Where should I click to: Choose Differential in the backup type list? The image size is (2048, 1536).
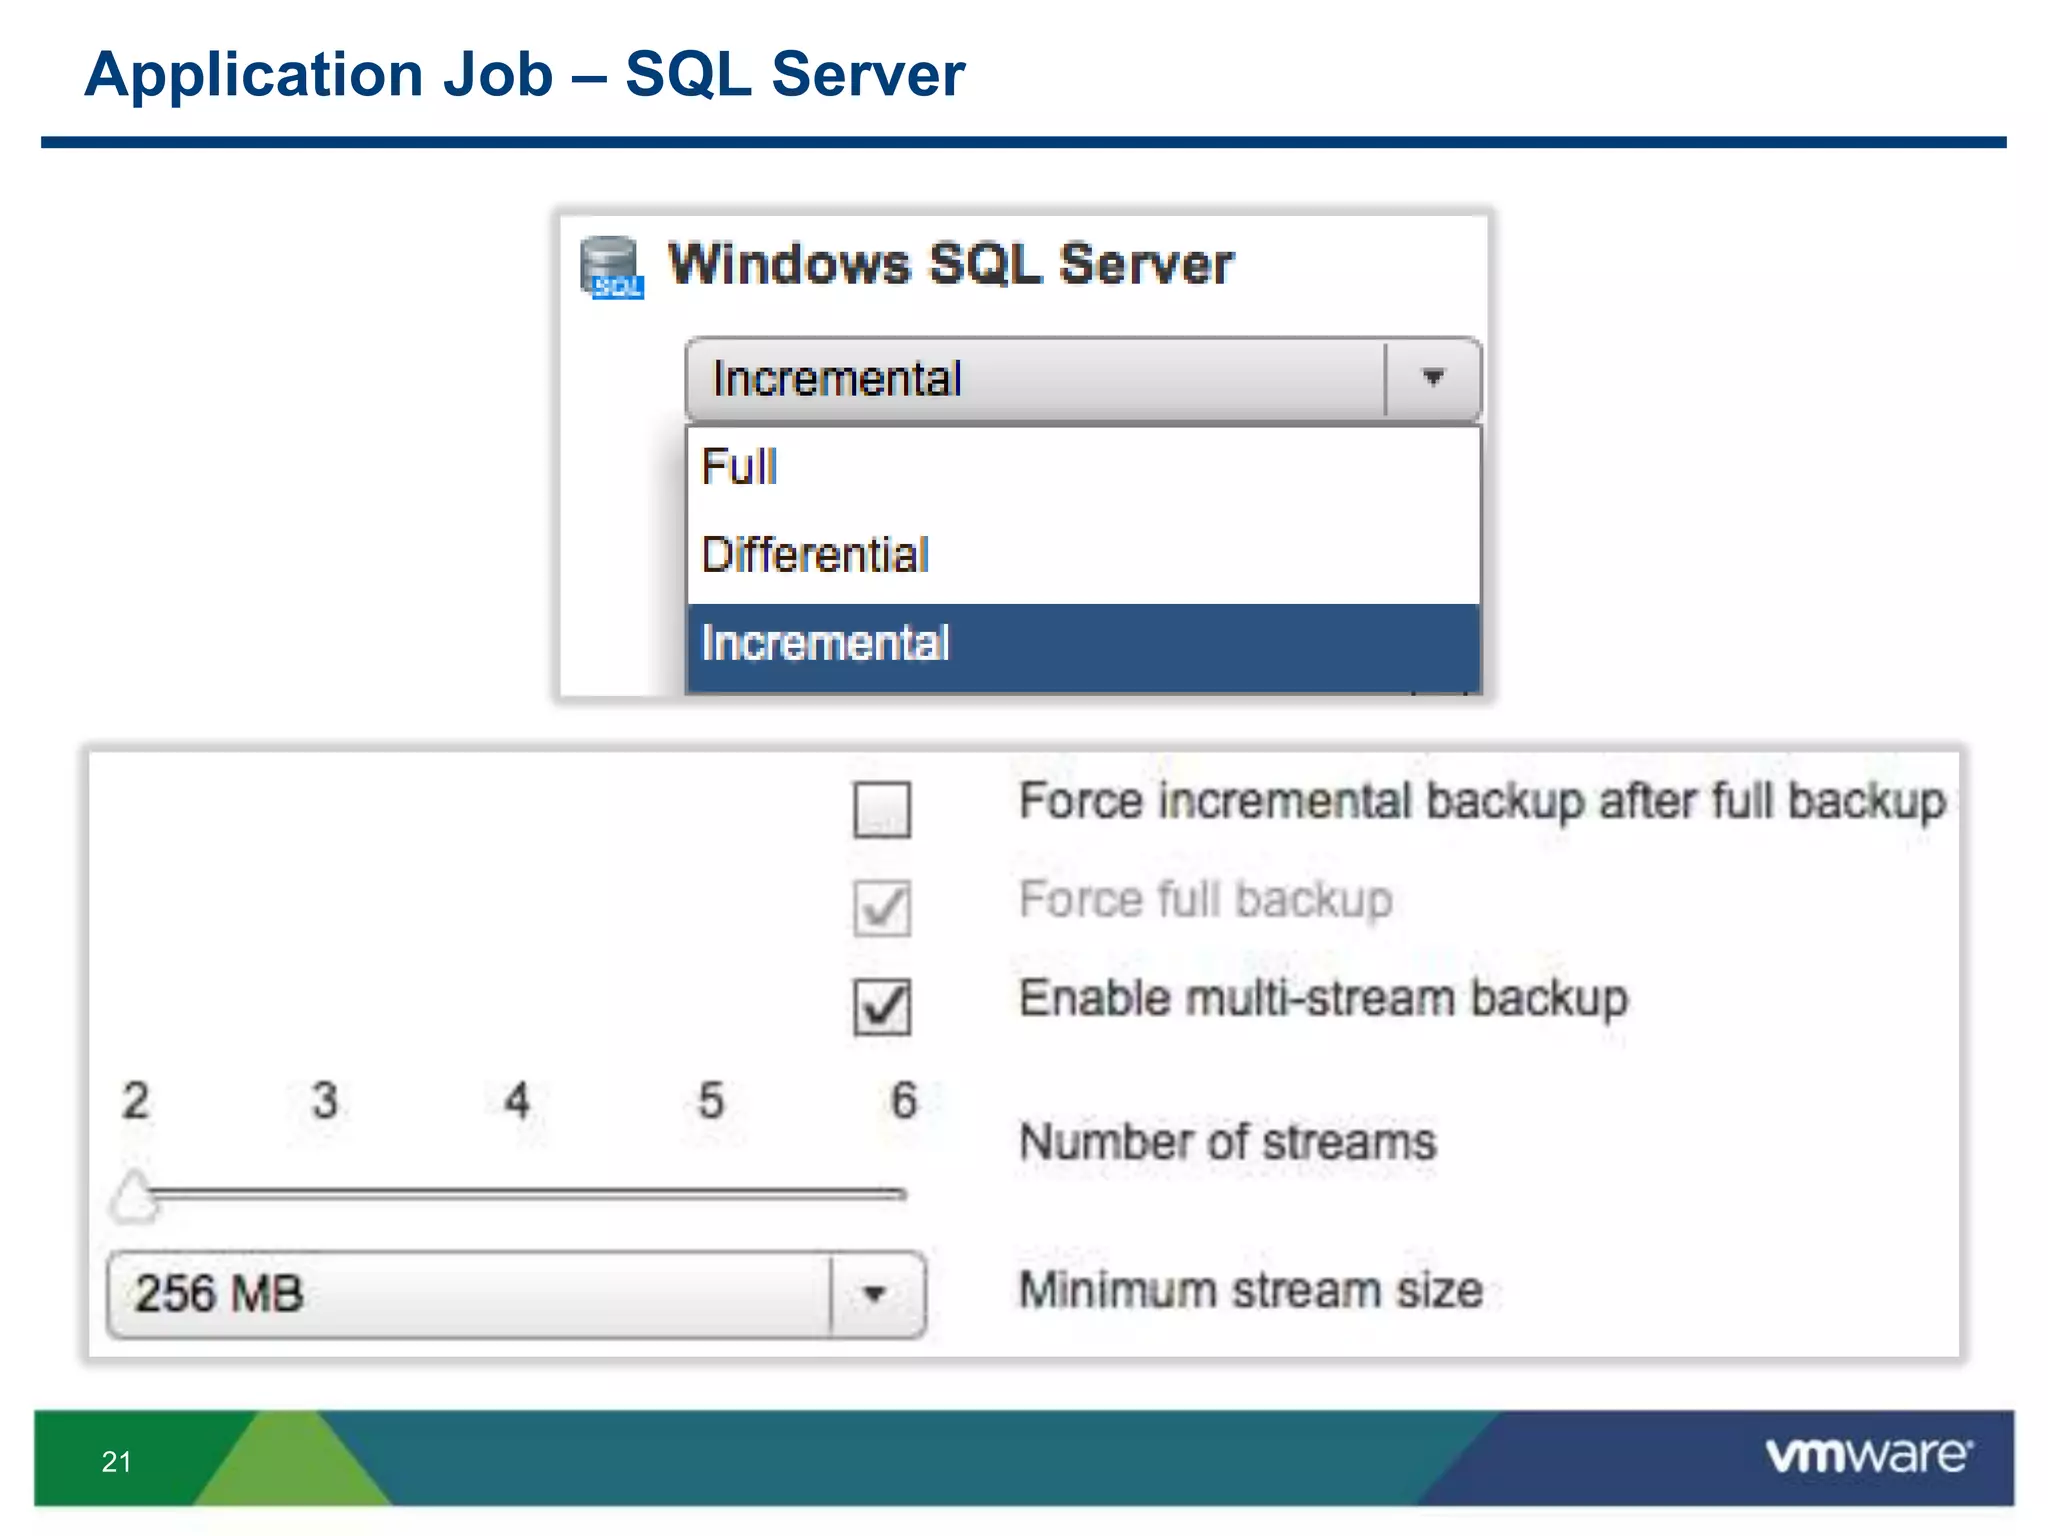coord(1083,555)
